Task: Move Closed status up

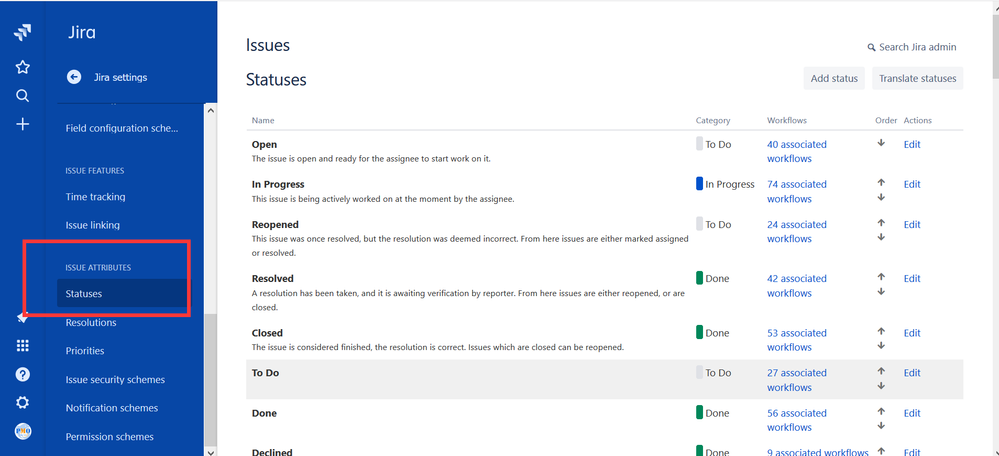Action: [881, 331]
